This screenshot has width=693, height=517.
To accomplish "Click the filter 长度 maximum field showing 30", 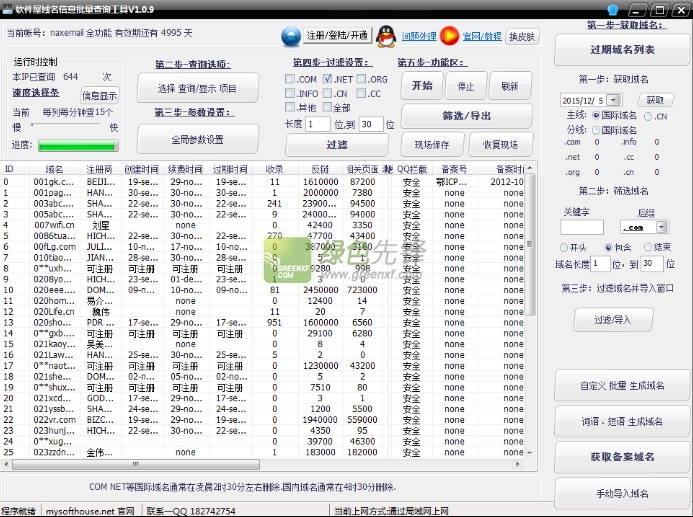I will coord(371,124).
